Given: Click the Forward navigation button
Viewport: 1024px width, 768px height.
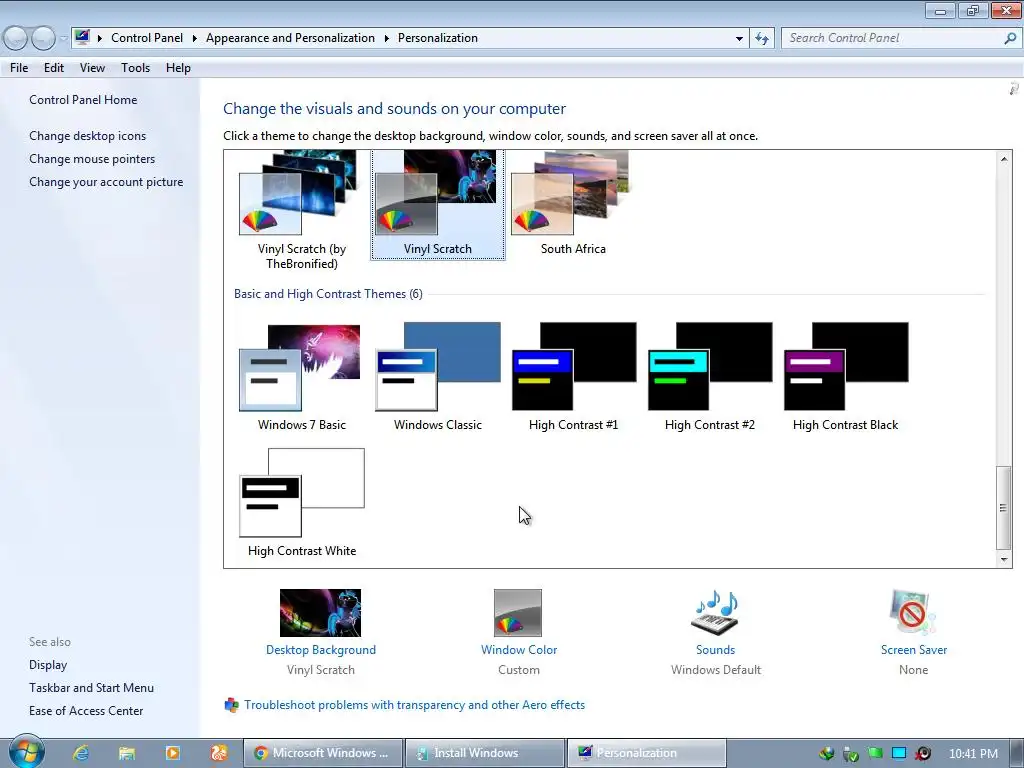Looking at the screenshot, I should click(43, 39).
